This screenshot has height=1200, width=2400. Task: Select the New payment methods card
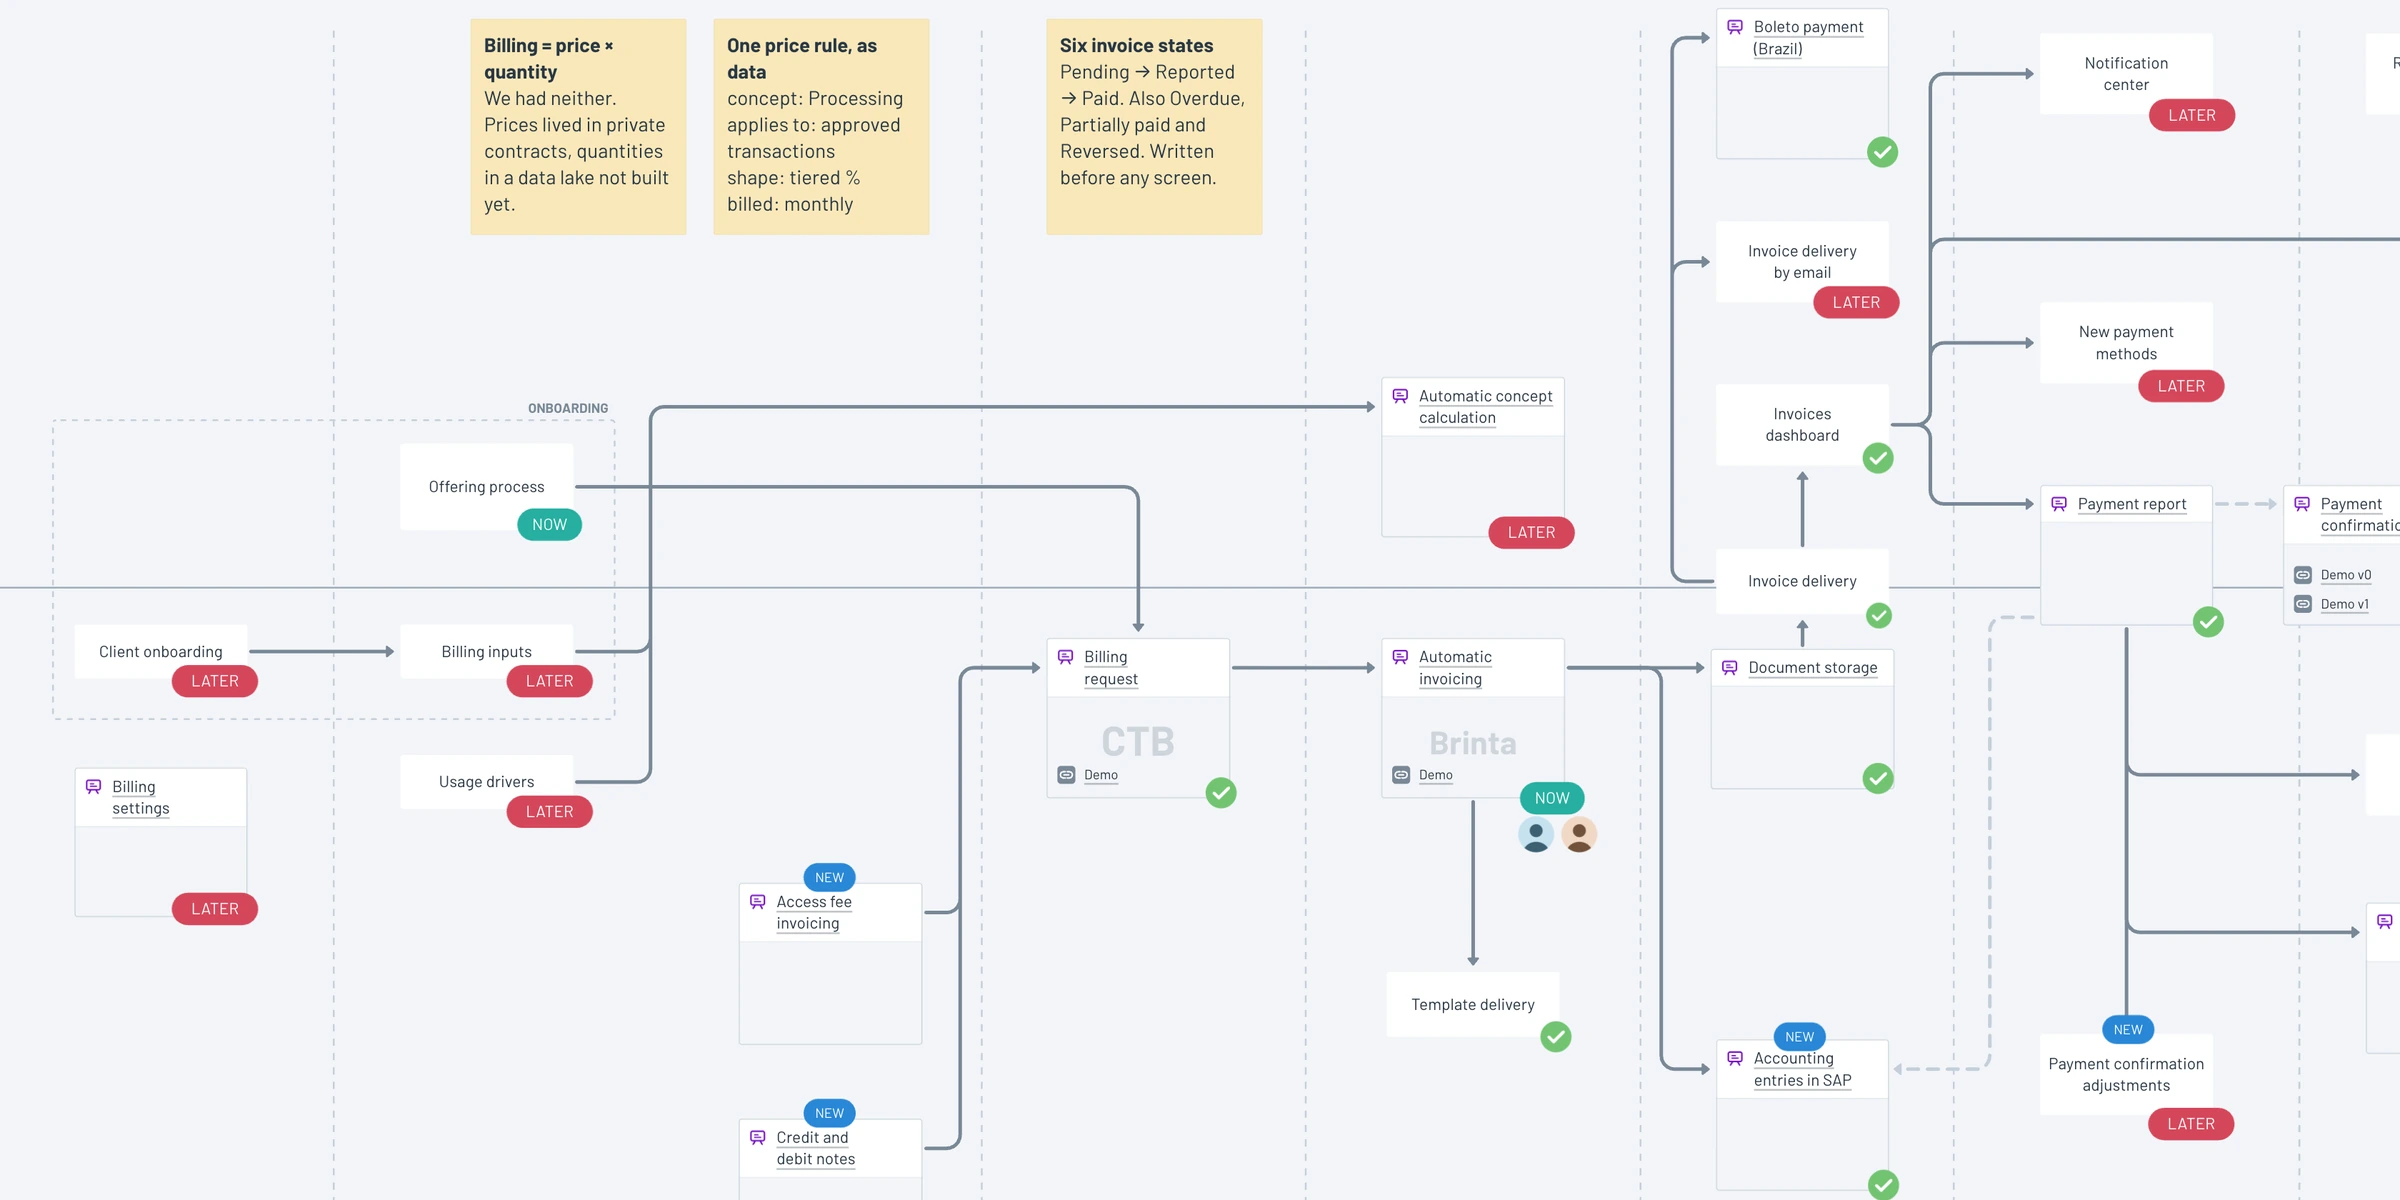(2126, 342)
